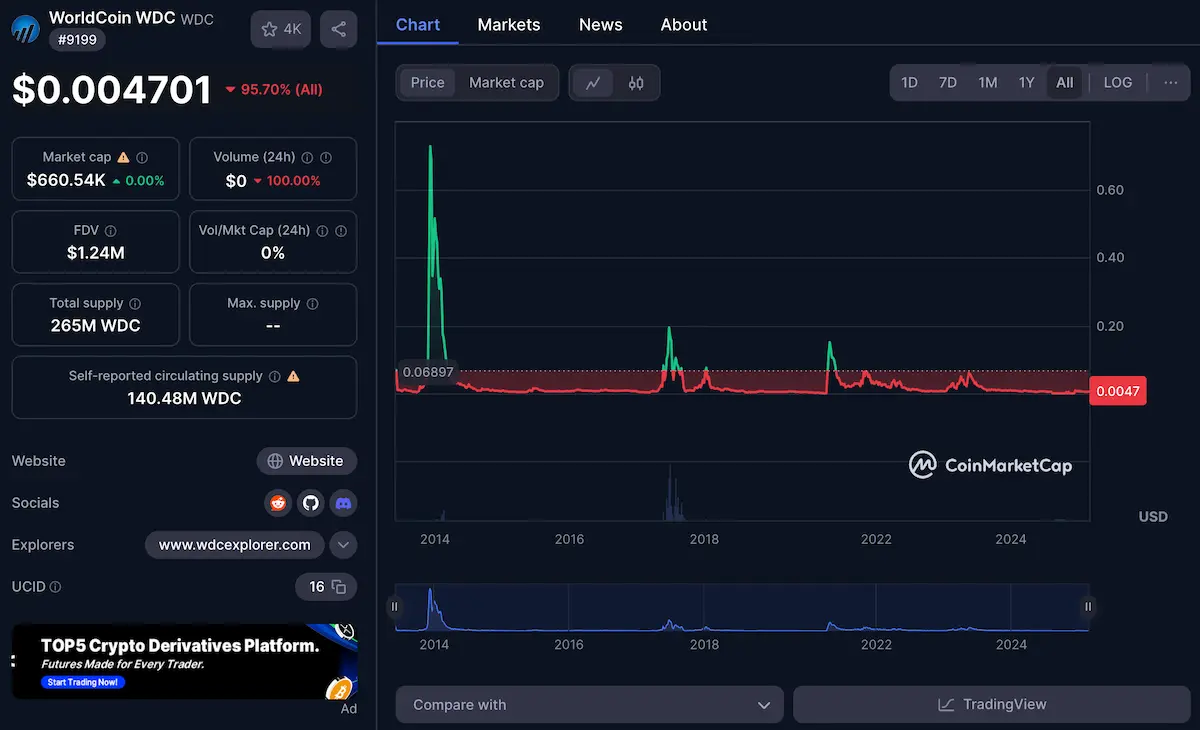Click the 95.70% (All) change text

[x=274, y=89]
